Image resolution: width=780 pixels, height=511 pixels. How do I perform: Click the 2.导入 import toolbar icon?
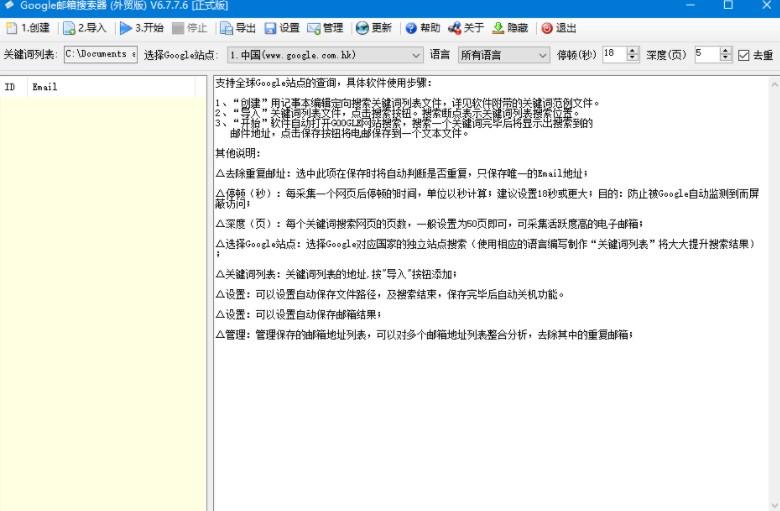point(69,28)
